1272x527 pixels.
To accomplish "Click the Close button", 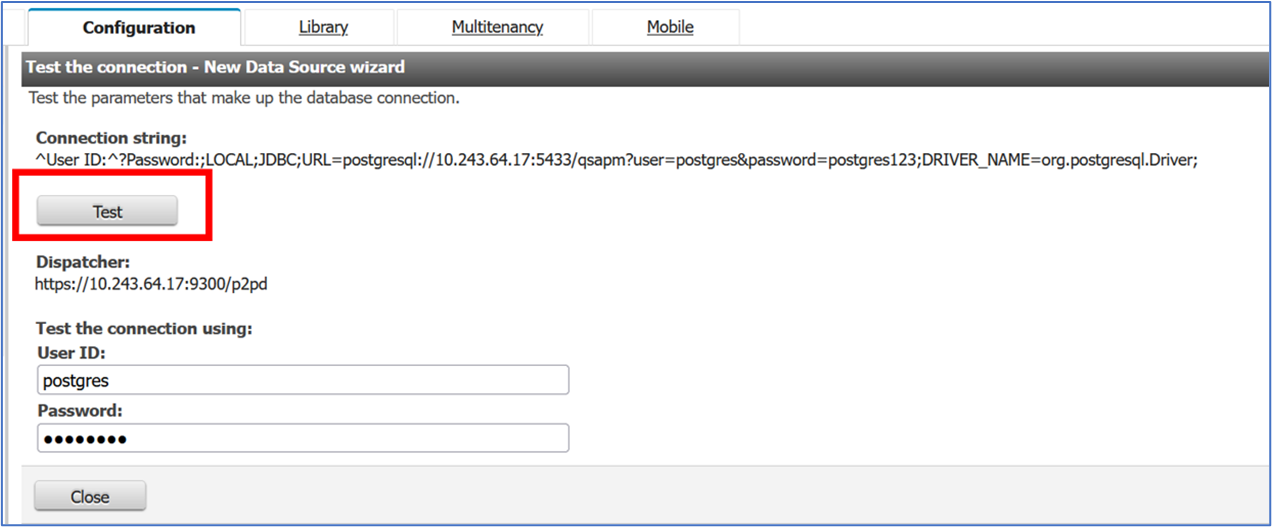I will coord(90,497).
